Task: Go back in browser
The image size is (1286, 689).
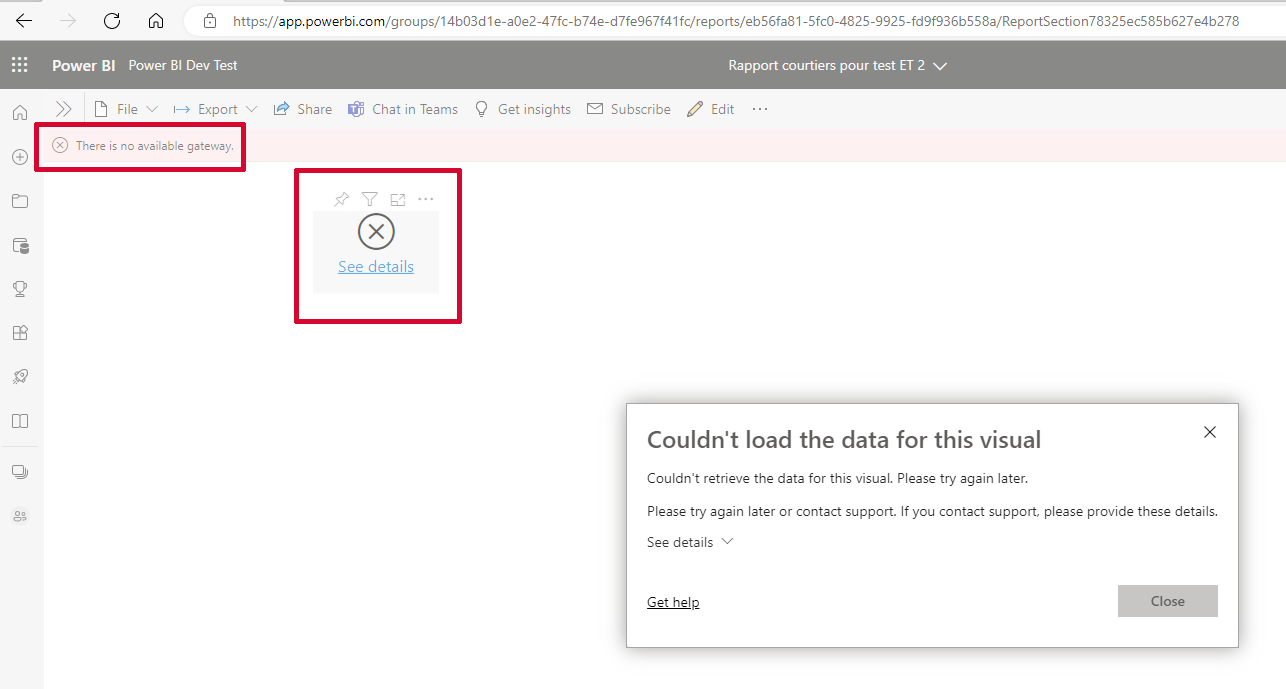Action: pyautogui.click(x=24, y=20)
